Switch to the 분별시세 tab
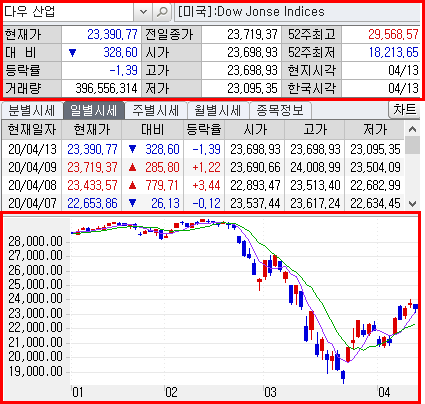The image size is (425, 404). pyautogui.click(x=32, y=110)
